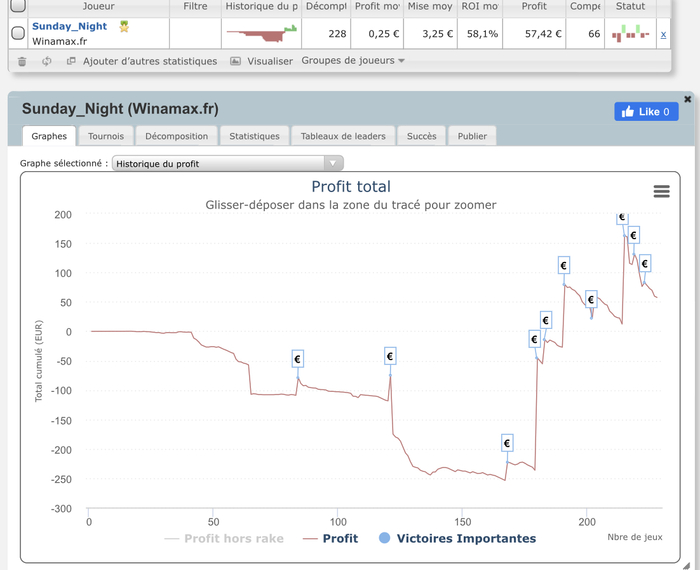The image size is (700, 570).
Task: Toggle Victoires Importantes legend series
Action: 458,539
